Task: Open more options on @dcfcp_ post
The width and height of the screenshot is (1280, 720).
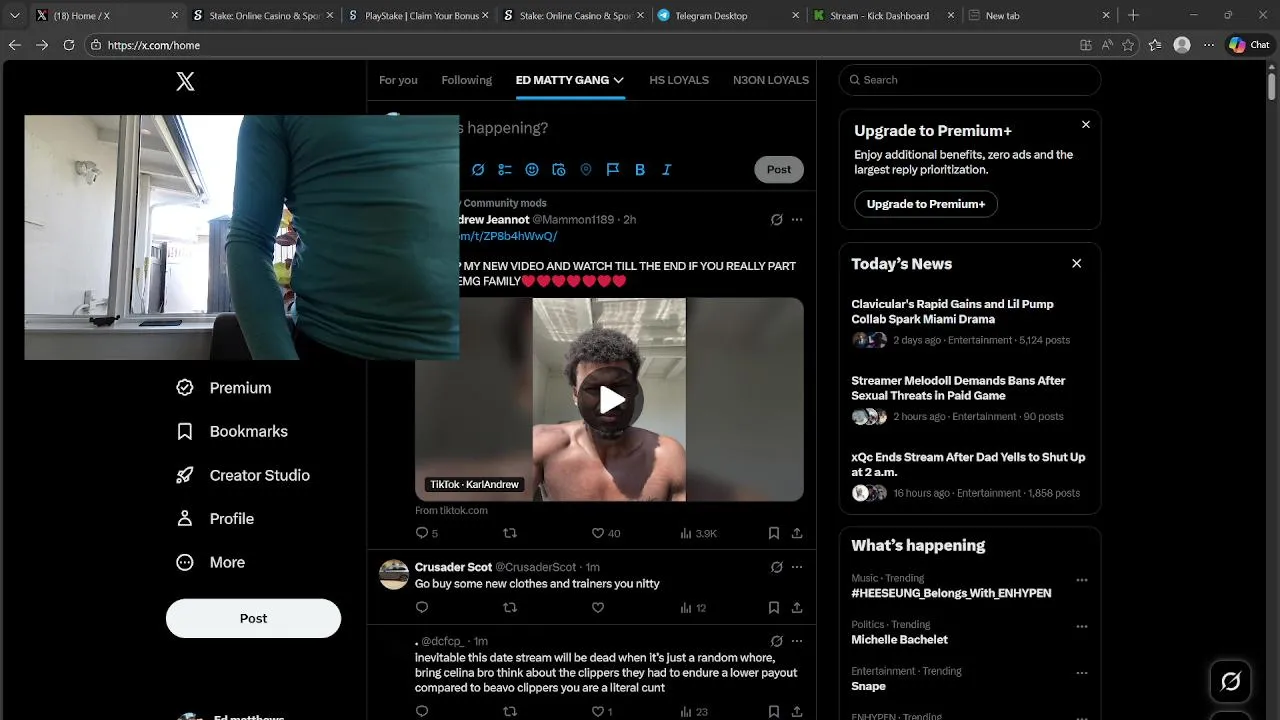Action: click(x=797, y=641)
